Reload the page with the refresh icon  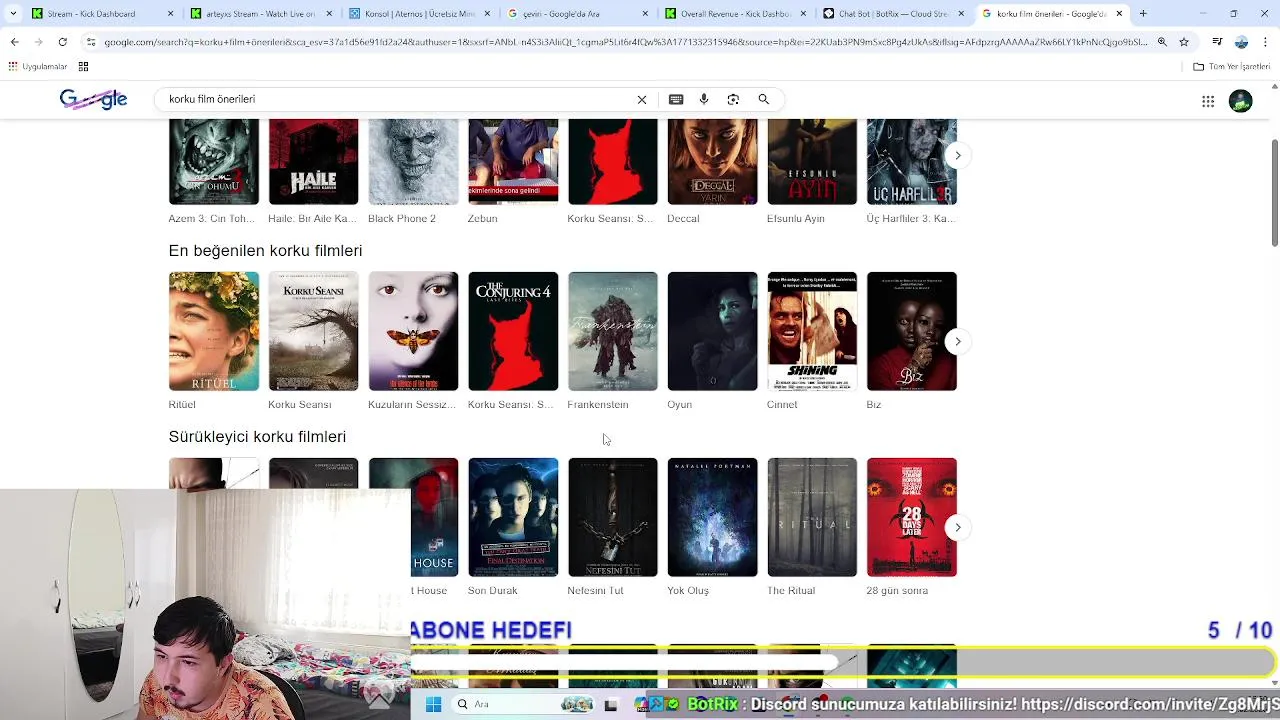[62, 42]
